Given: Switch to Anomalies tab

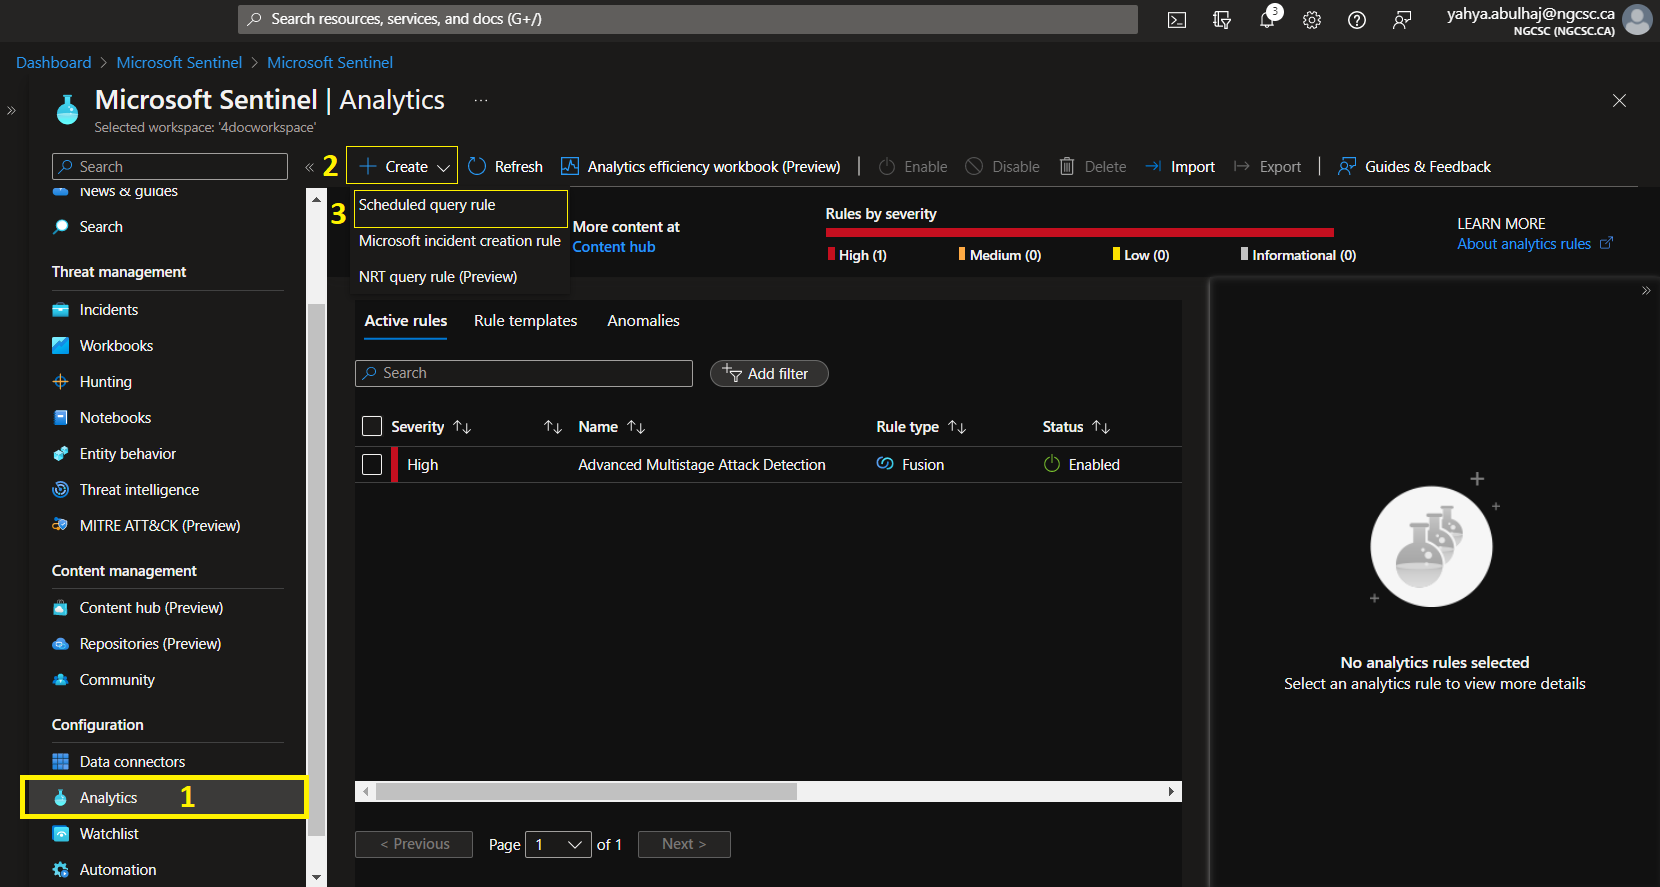Looking at the screenshot, I should click(x=643, y=321).
